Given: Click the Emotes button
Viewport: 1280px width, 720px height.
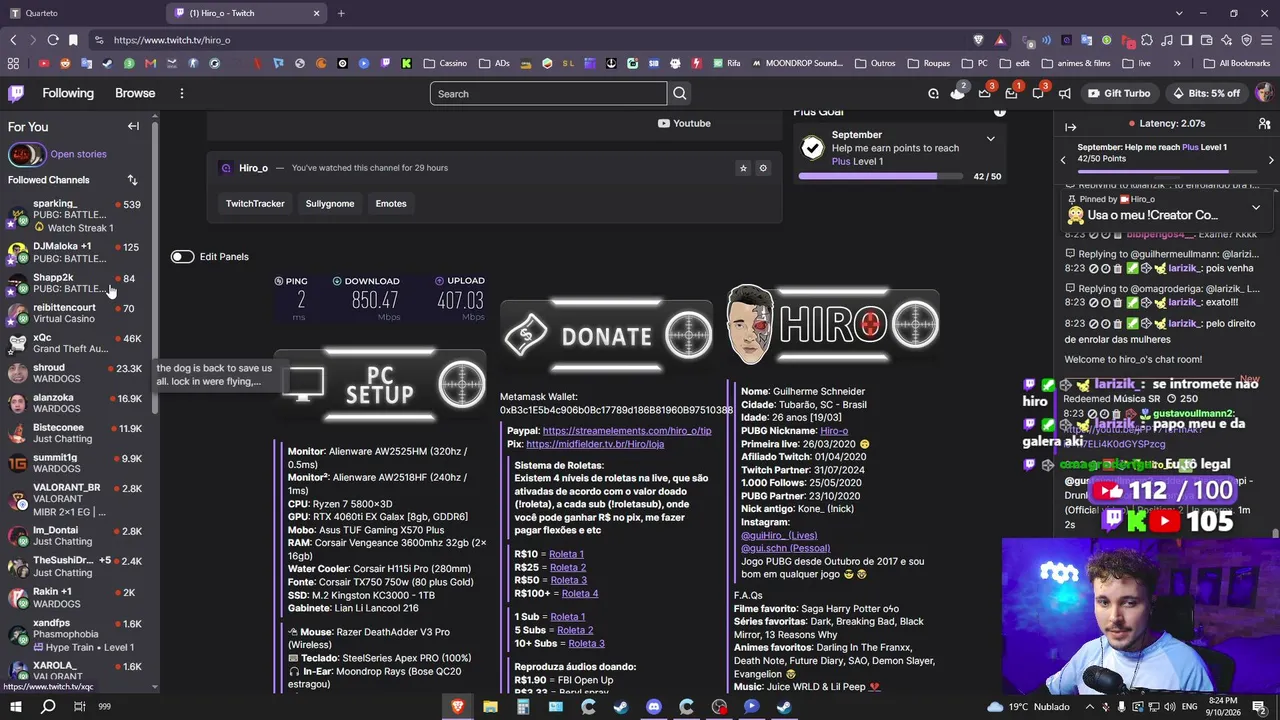Looking at the screenshot, I should point(391,203).
